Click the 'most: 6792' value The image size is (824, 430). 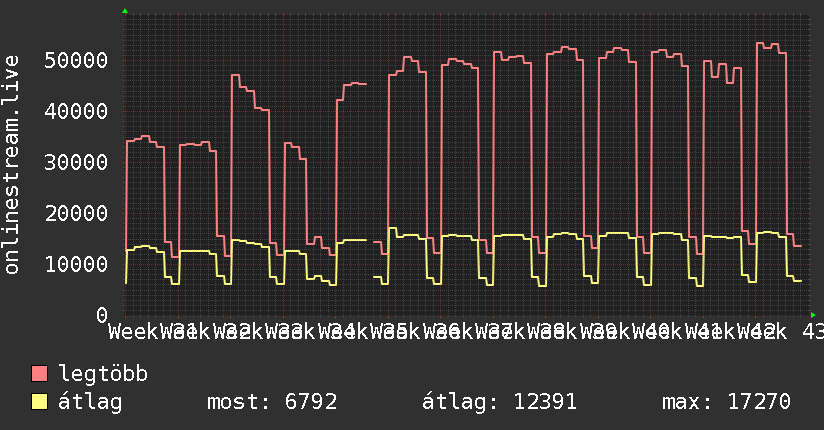[x=272, y=402]
